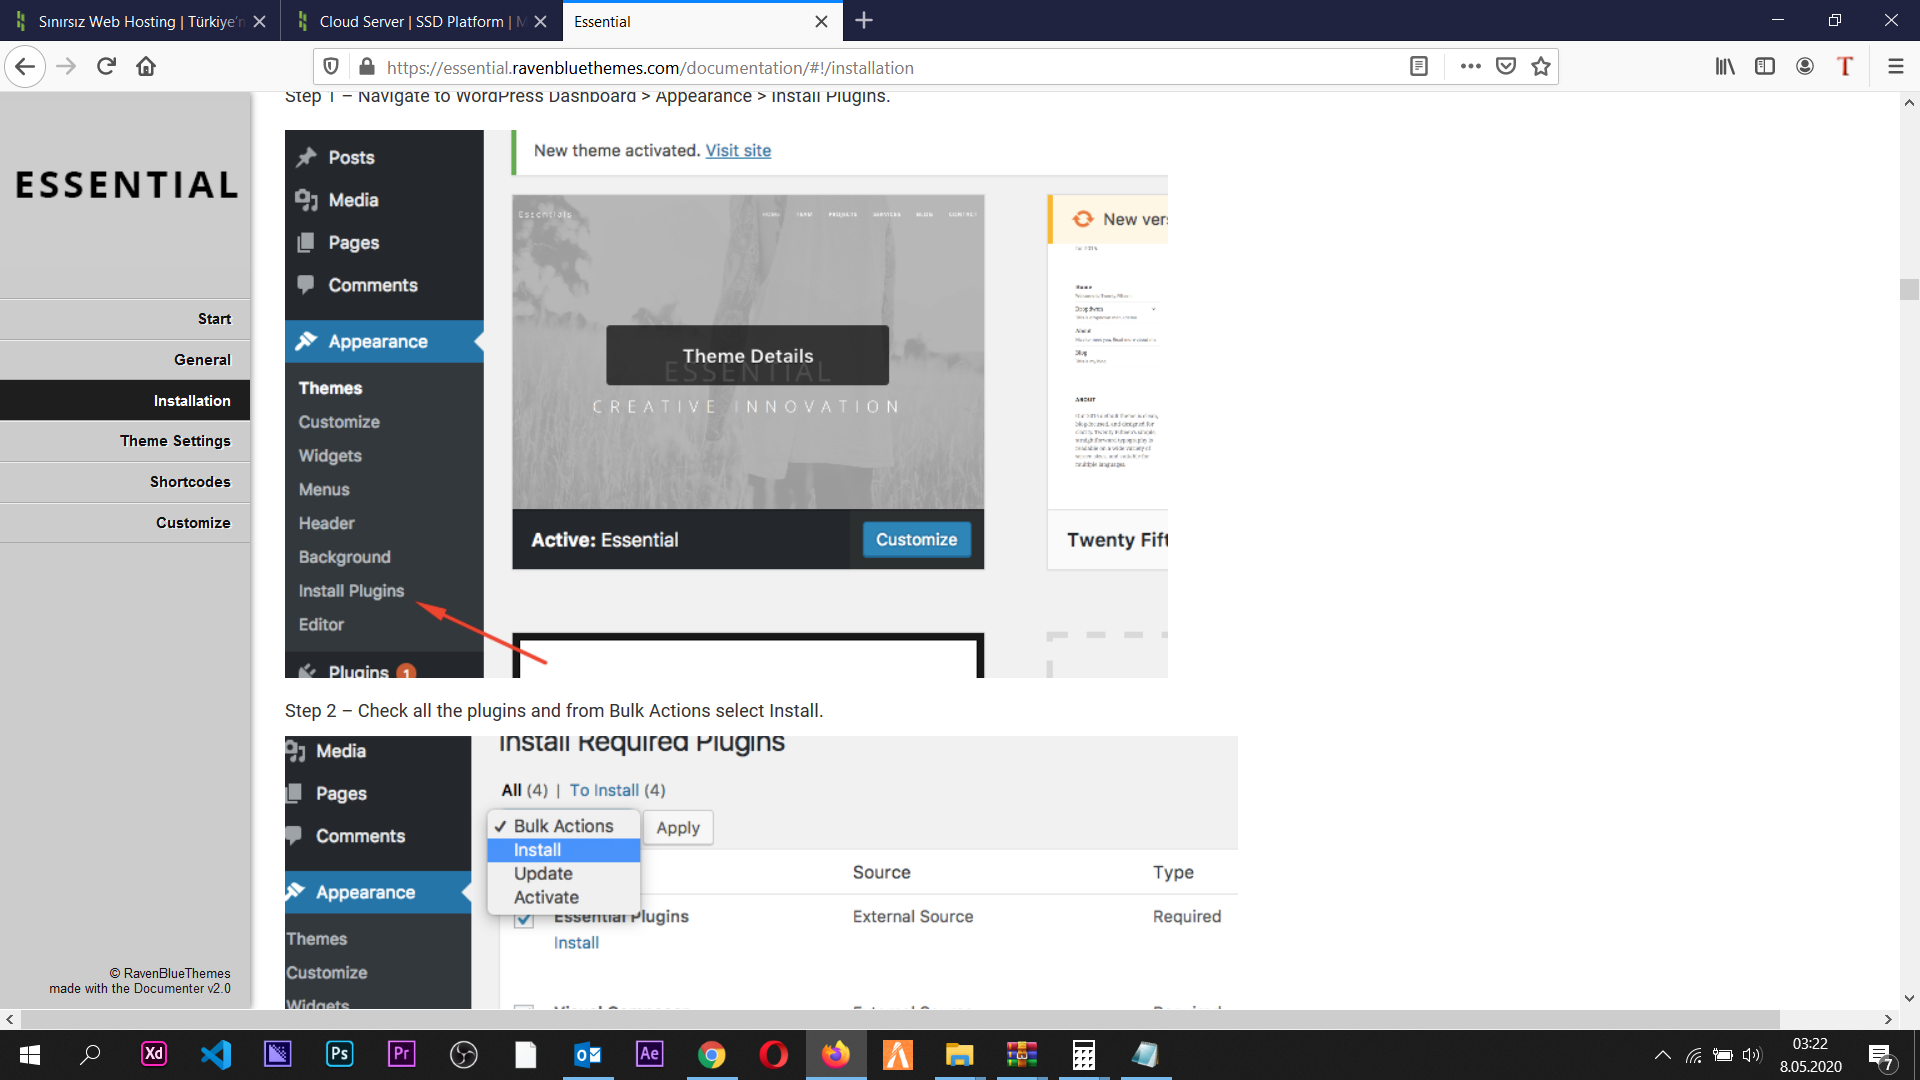The height and width of the screenshot is (1080, 1920).
Task: Show the sidebar panel
Action: [1765, 67]
